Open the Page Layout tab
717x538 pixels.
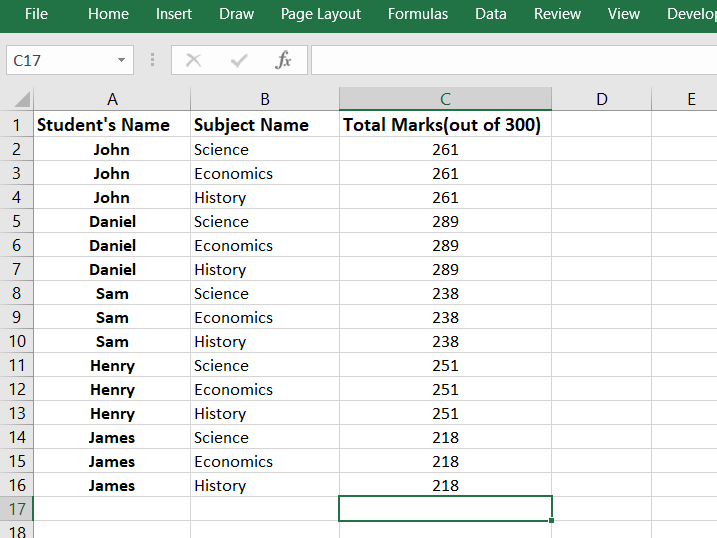coord(320,14)
